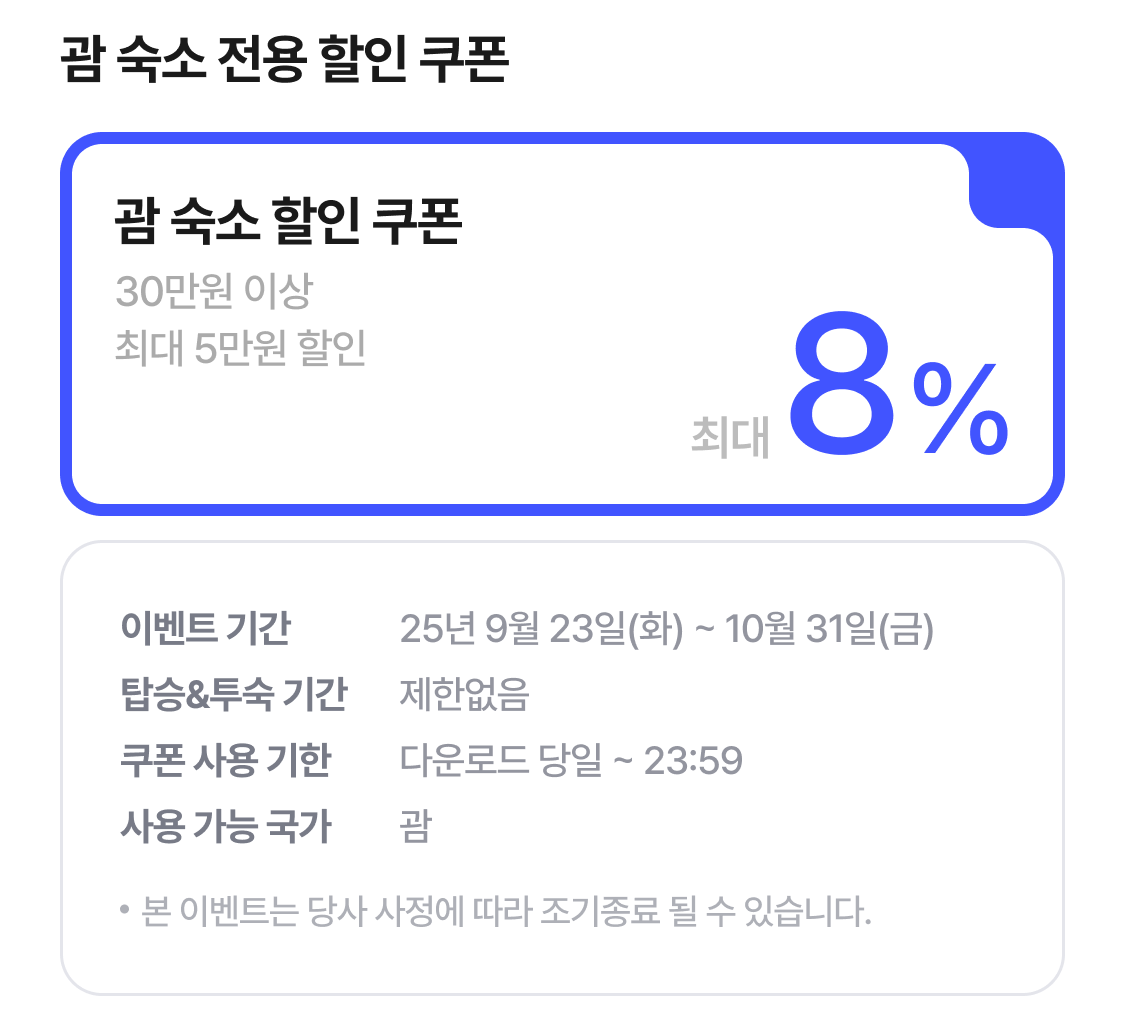1125x1032 pixels.
Task: Select the 다운로드 당일 ~ 23:59 text
Action: [571, 761]
